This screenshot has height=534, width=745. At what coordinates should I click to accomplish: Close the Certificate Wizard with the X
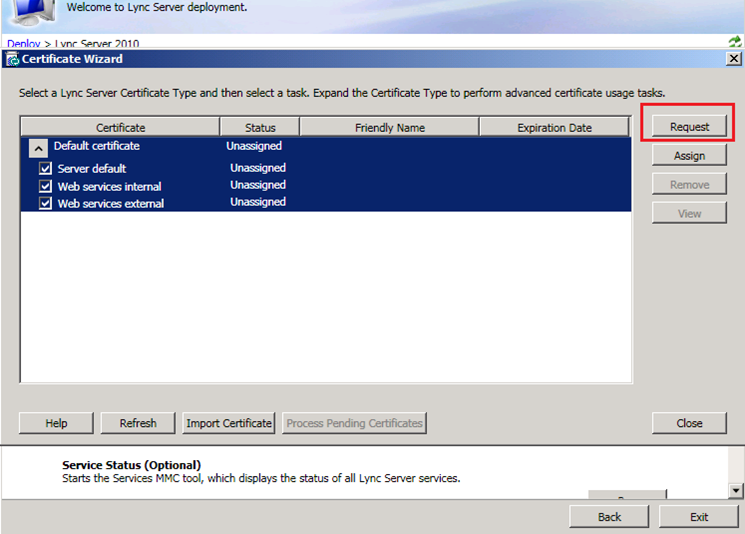pos(734,58)
